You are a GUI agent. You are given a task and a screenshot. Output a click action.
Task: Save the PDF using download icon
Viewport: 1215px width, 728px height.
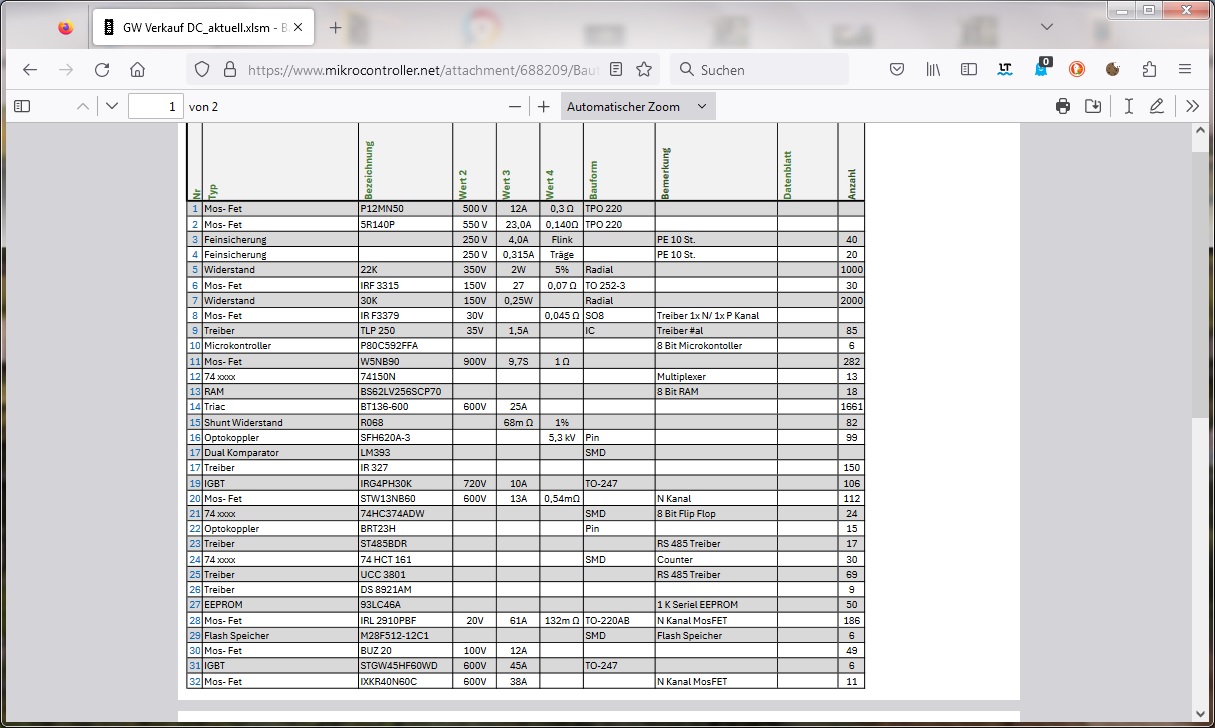coord(1093,106)
